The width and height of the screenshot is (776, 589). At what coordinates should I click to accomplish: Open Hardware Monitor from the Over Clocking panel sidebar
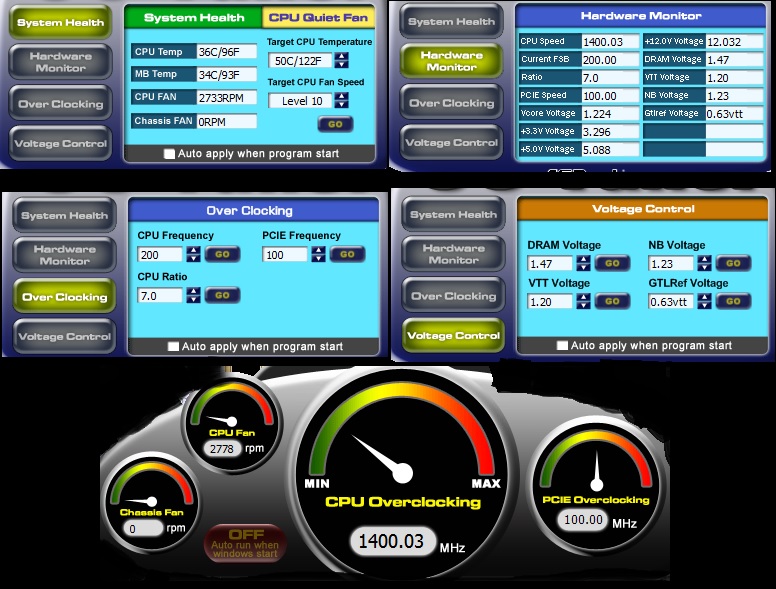click(x=64, y=255)
